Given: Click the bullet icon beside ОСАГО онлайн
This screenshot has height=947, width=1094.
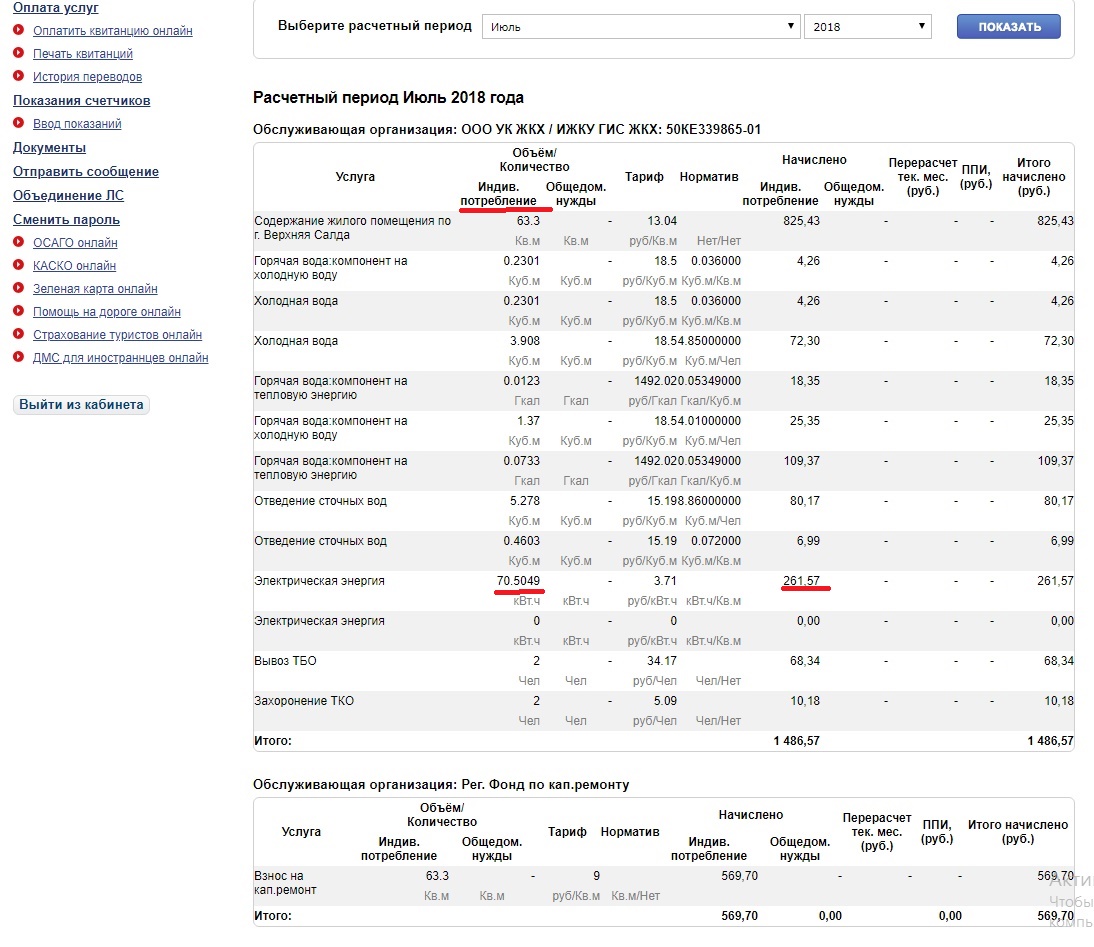Looking at the screenshot, I should (x=19, y=242).
